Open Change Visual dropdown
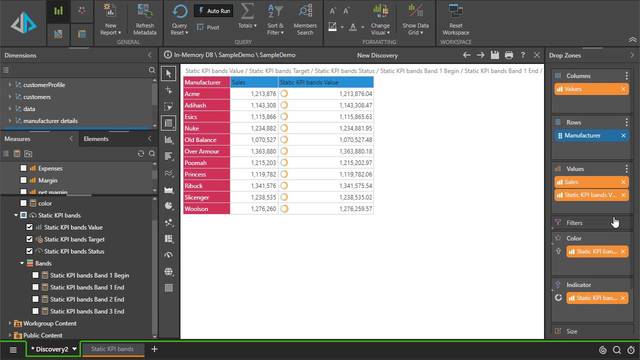The width and height of the screenshot is (640, 360). click(380, 19)
